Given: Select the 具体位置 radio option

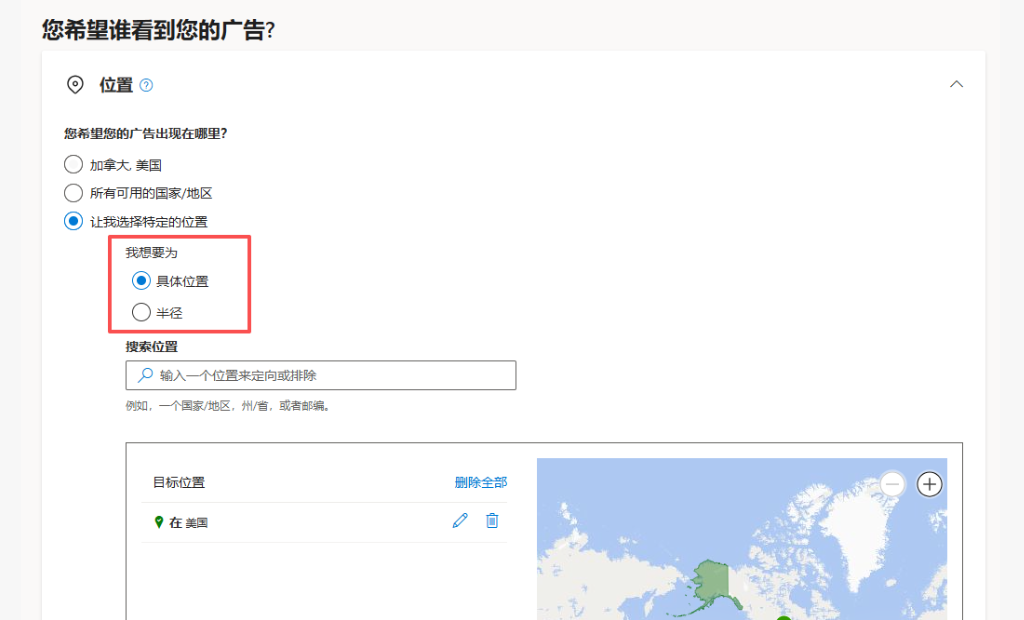Looking at the screenshot, I should click(141, 283).
